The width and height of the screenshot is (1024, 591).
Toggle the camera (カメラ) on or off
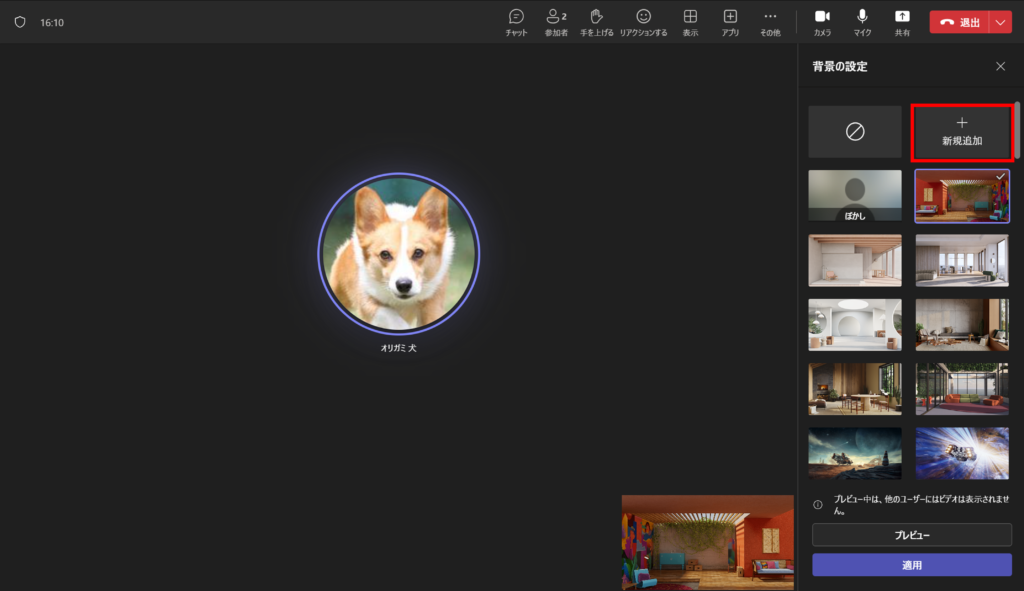[822, 22]
